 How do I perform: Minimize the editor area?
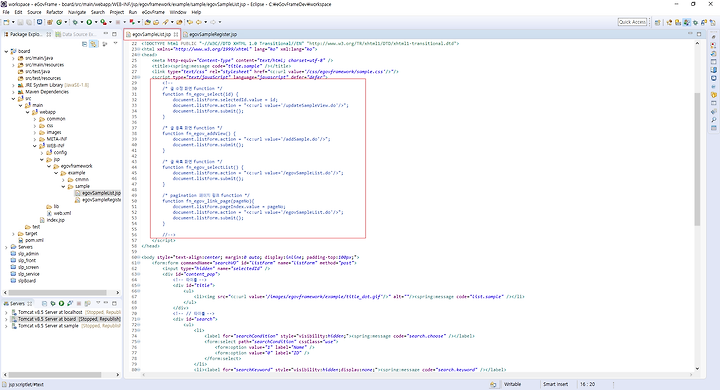point(690,34)
